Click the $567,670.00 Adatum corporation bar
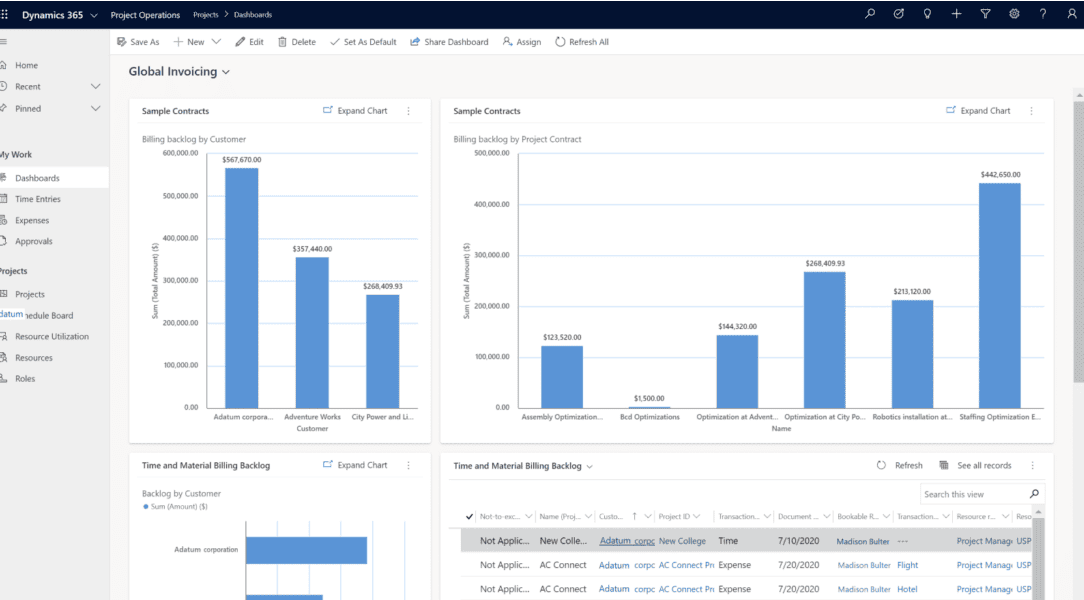This screenshot has width=1084, height=600. (x=242, y=288)
